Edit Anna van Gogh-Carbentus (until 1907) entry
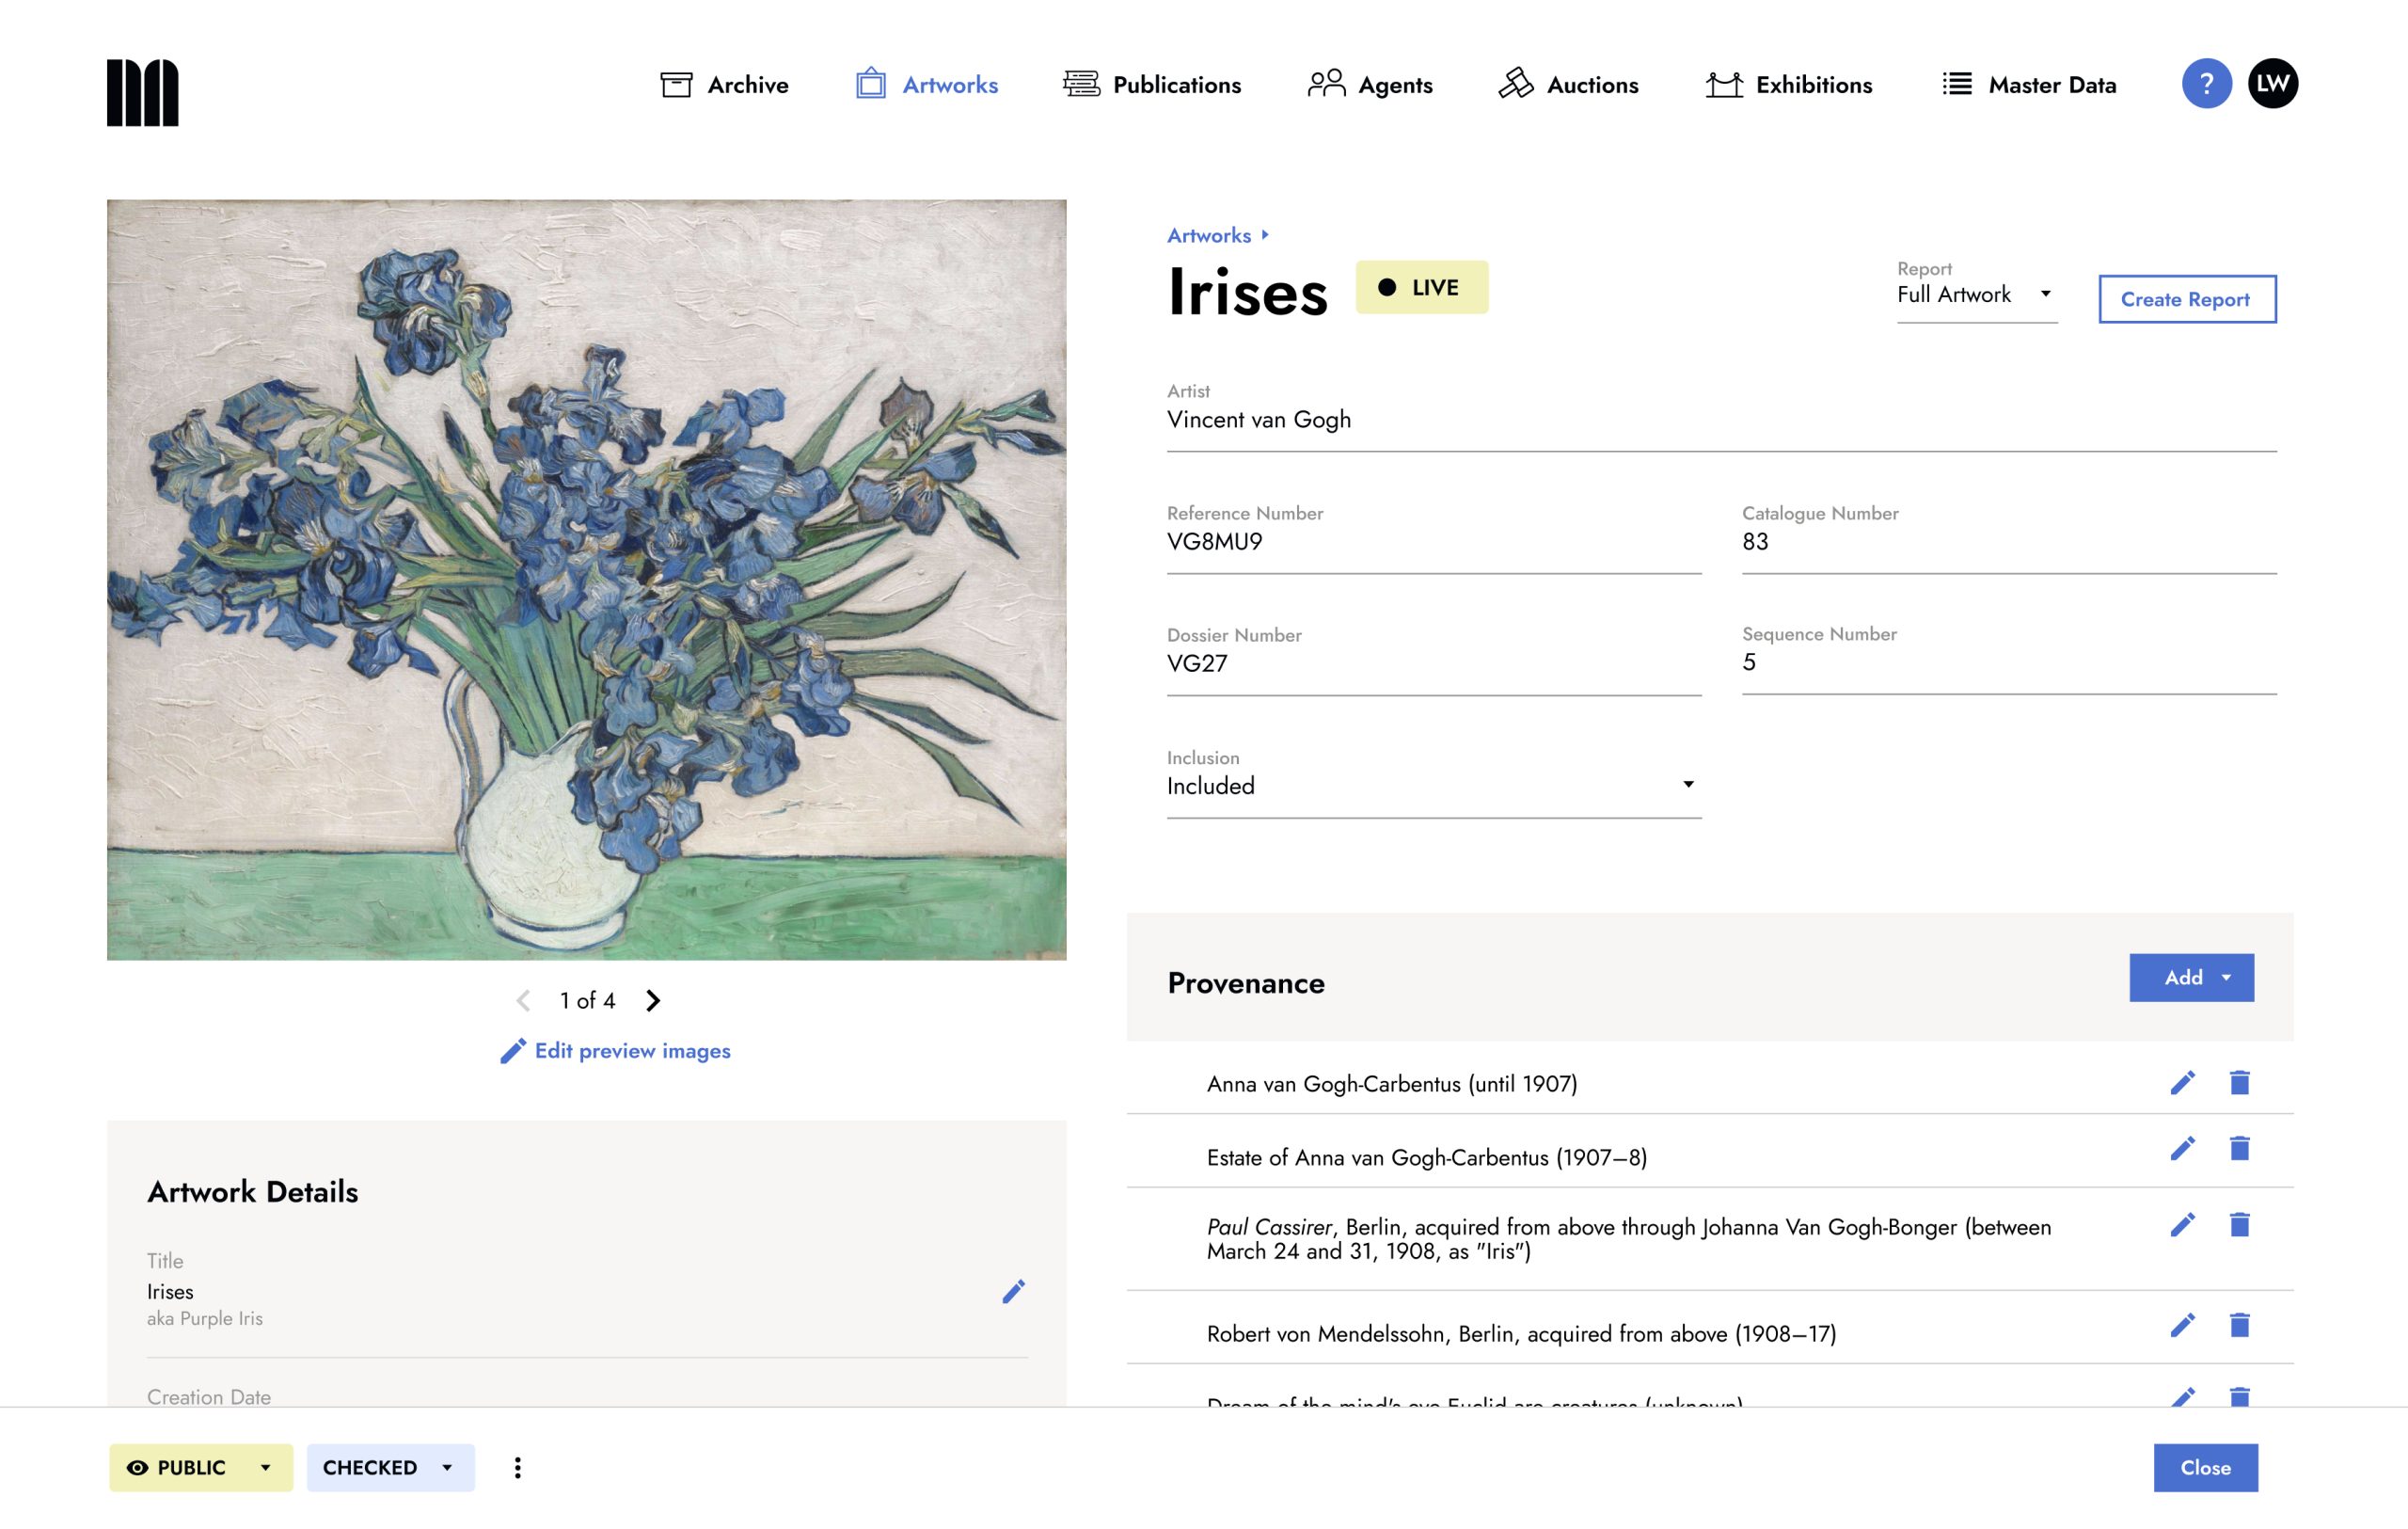This screenshot has width=2408, height=1529. (x=2182, y=1082)
